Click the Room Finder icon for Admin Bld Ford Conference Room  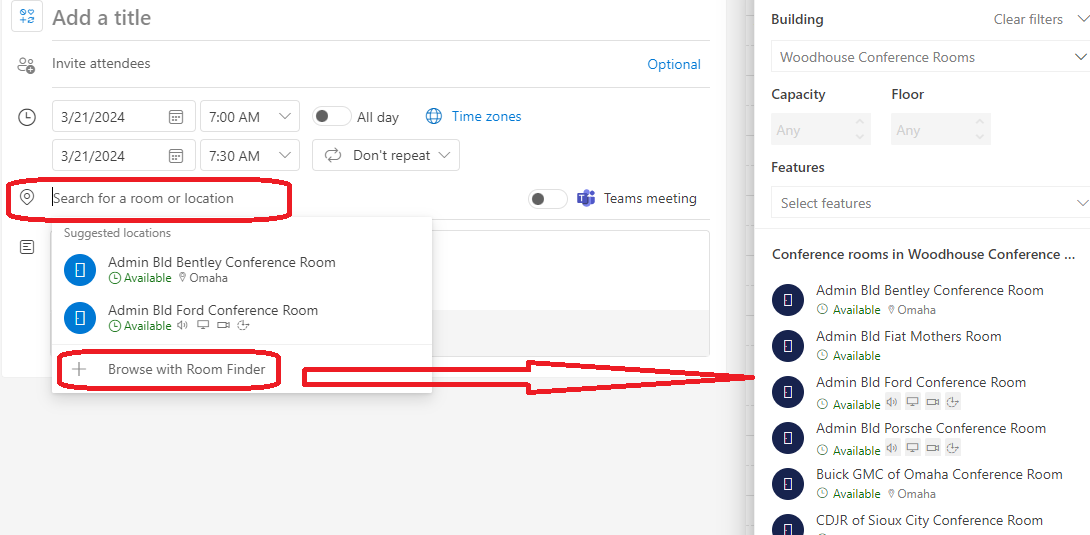tap(788, 391)
